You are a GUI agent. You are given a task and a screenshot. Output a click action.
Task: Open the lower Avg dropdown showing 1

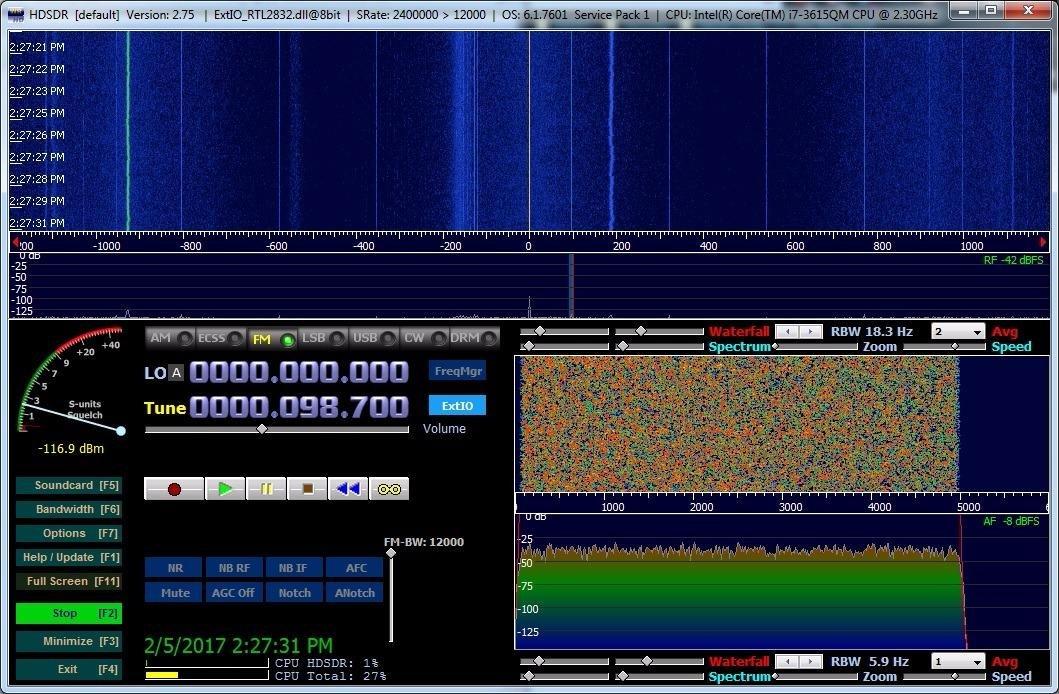point(957,661)
